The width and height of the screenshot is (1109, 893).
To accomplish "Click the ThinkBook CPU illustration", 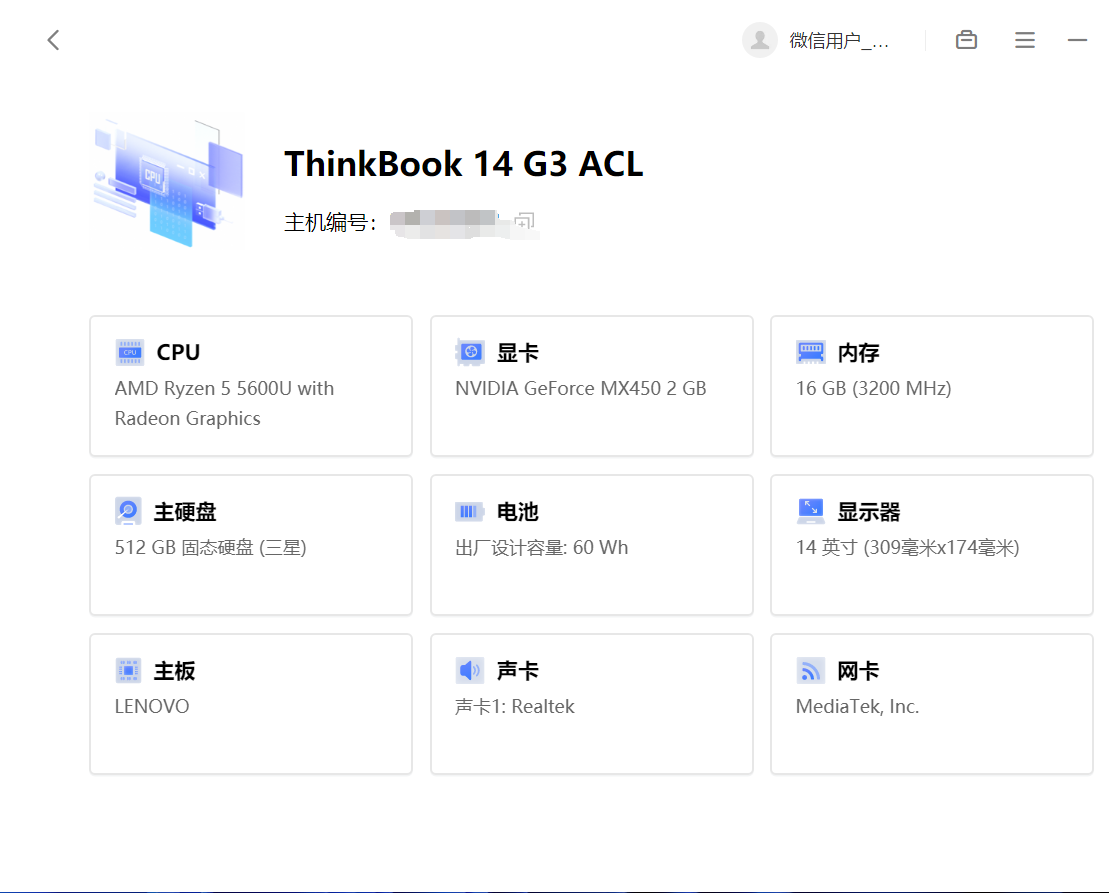I will pyautogui.click(x=168, y=182).
